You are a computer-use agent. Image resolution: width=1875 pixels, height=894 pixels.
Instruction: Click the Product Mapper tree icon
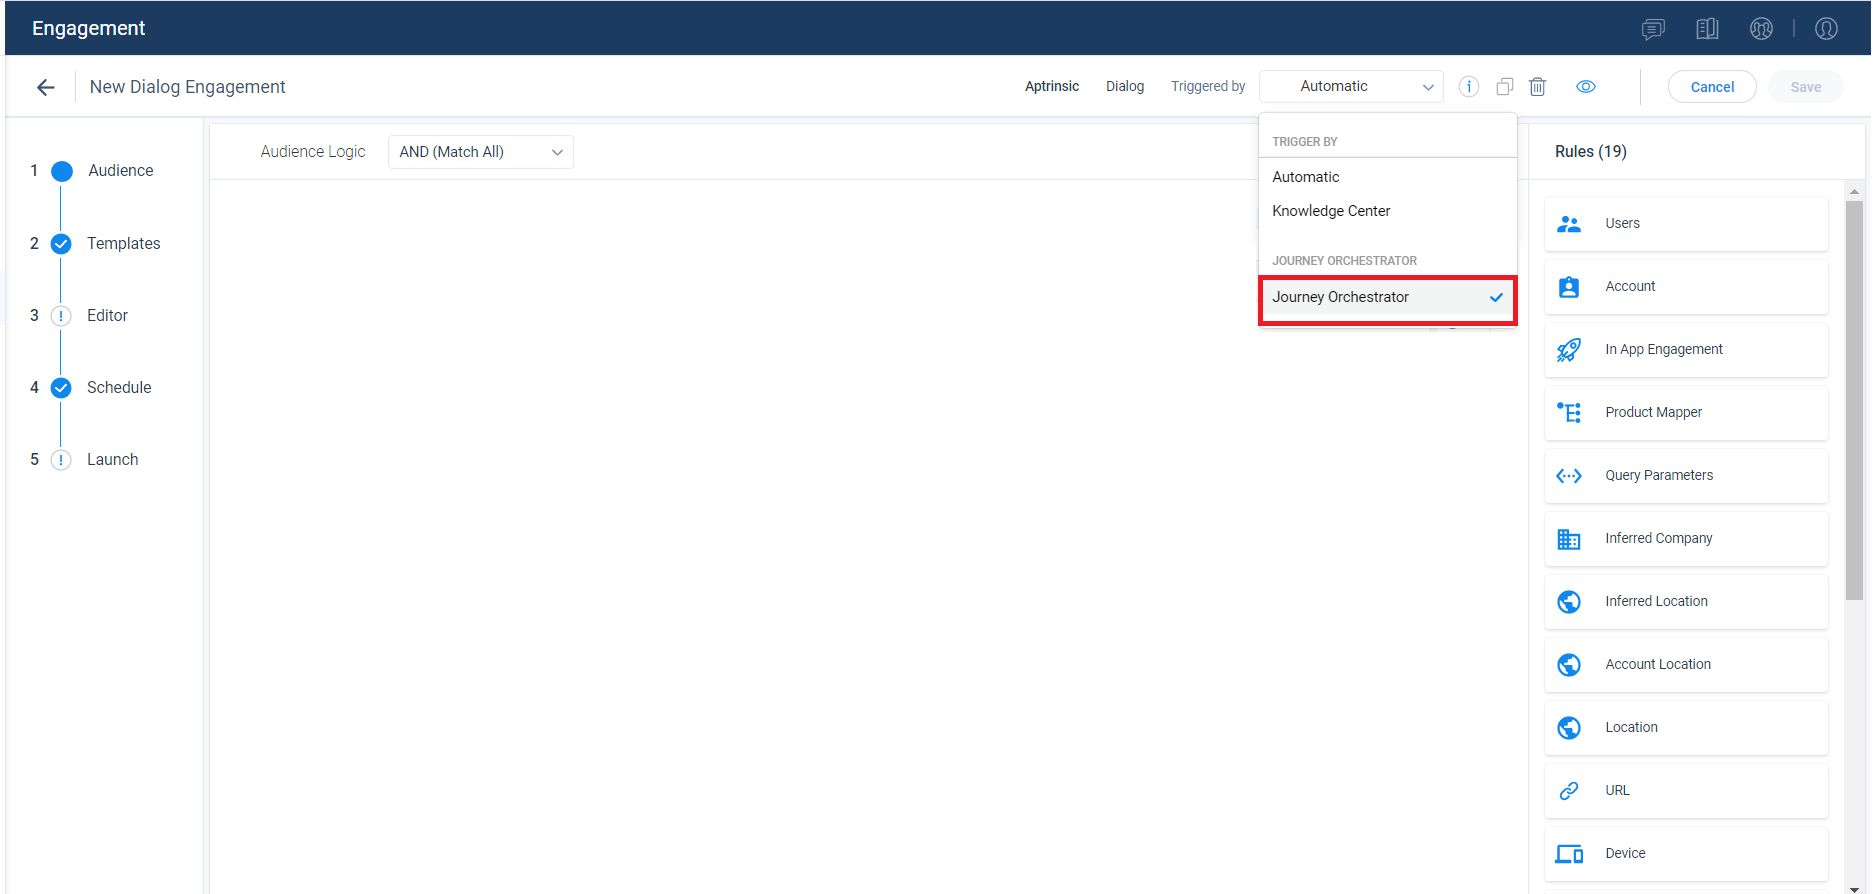pyautogui.click(x=1569, y=412)
